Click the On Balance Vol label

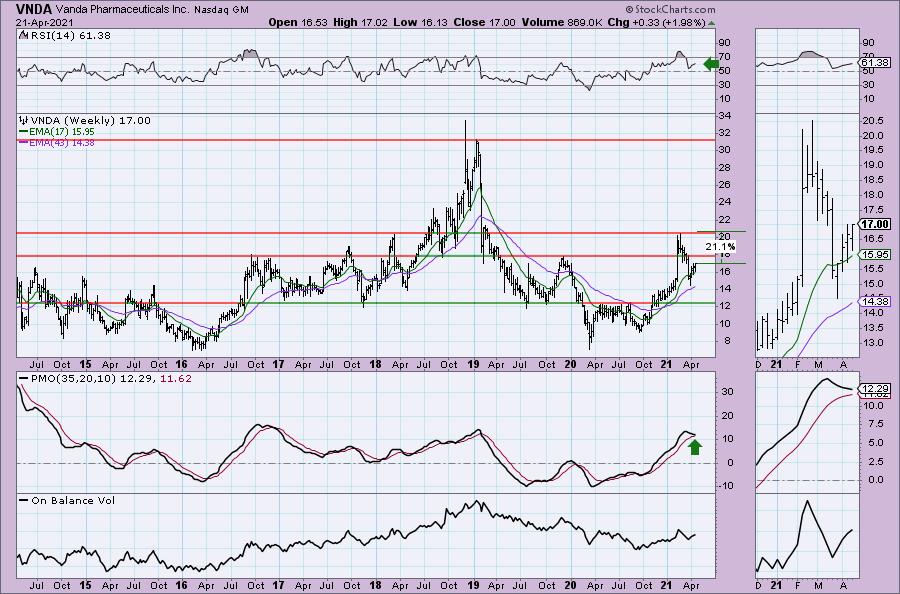pyautogui.click(x=73, y=500)
